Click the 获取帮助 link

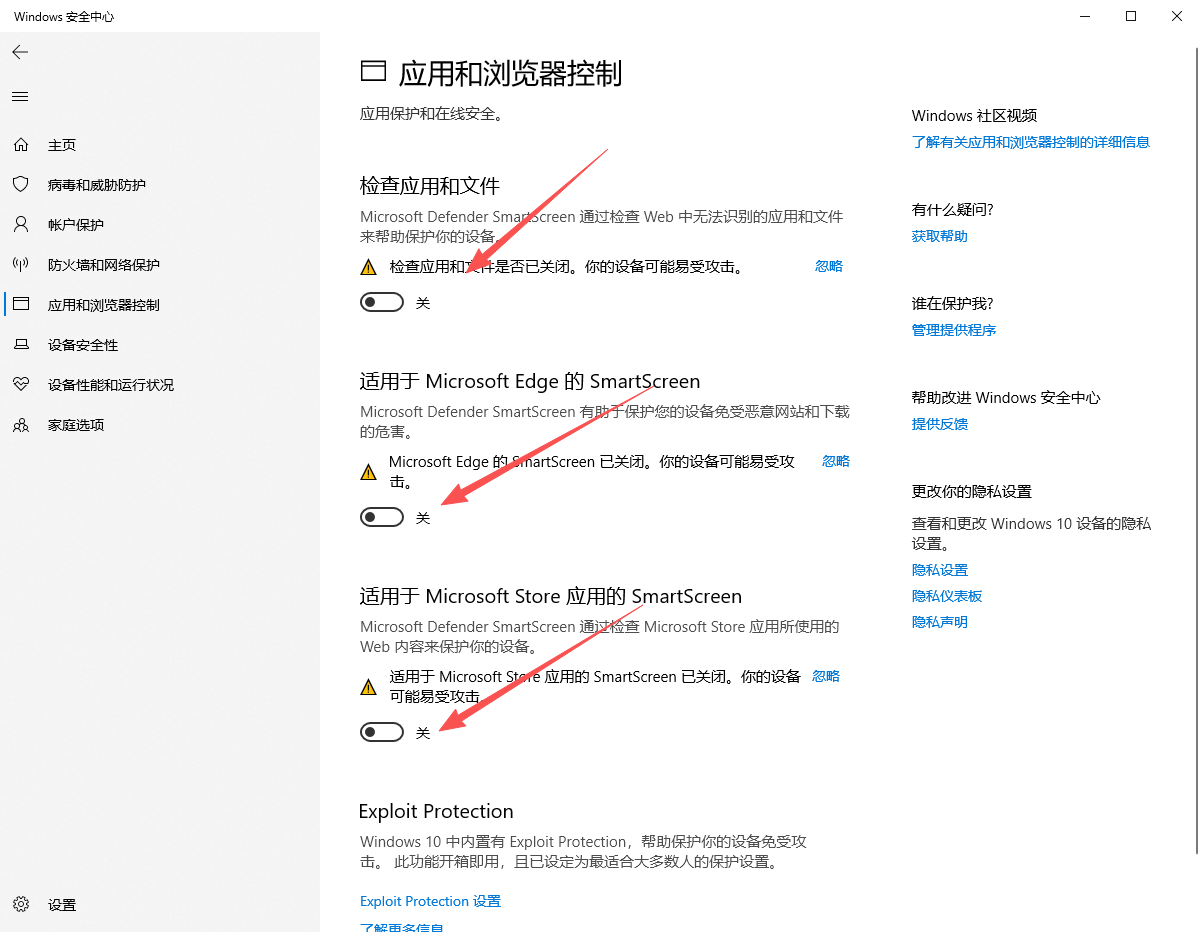pyautogui.click(x=940, y=236)
